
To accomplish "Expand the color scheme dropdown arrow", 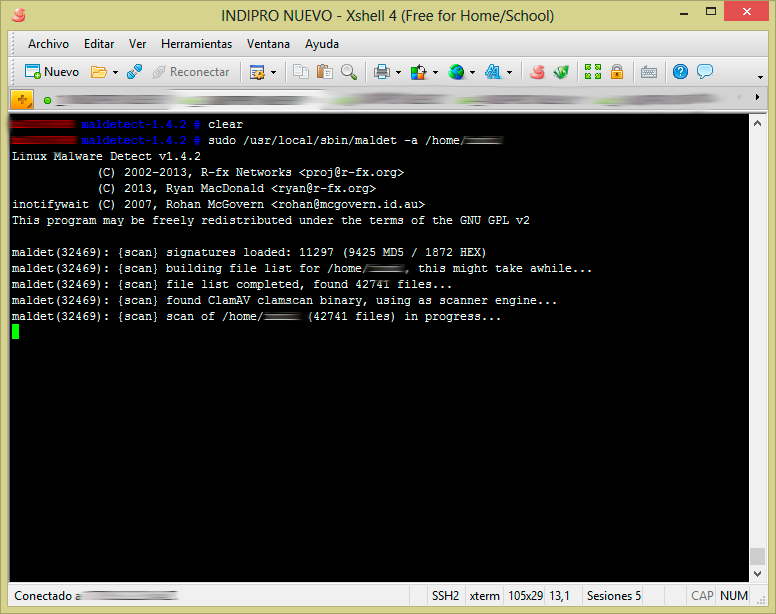I will (436, 73).
